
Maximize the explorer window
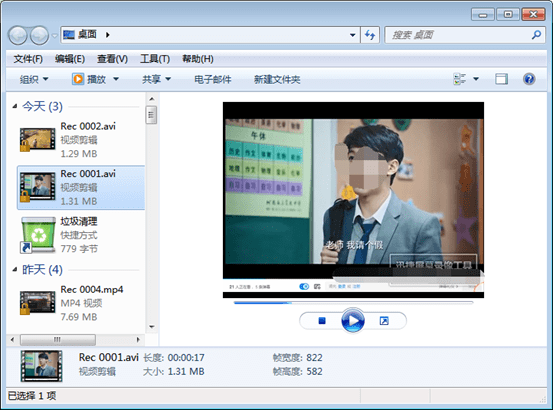(508, 14)
